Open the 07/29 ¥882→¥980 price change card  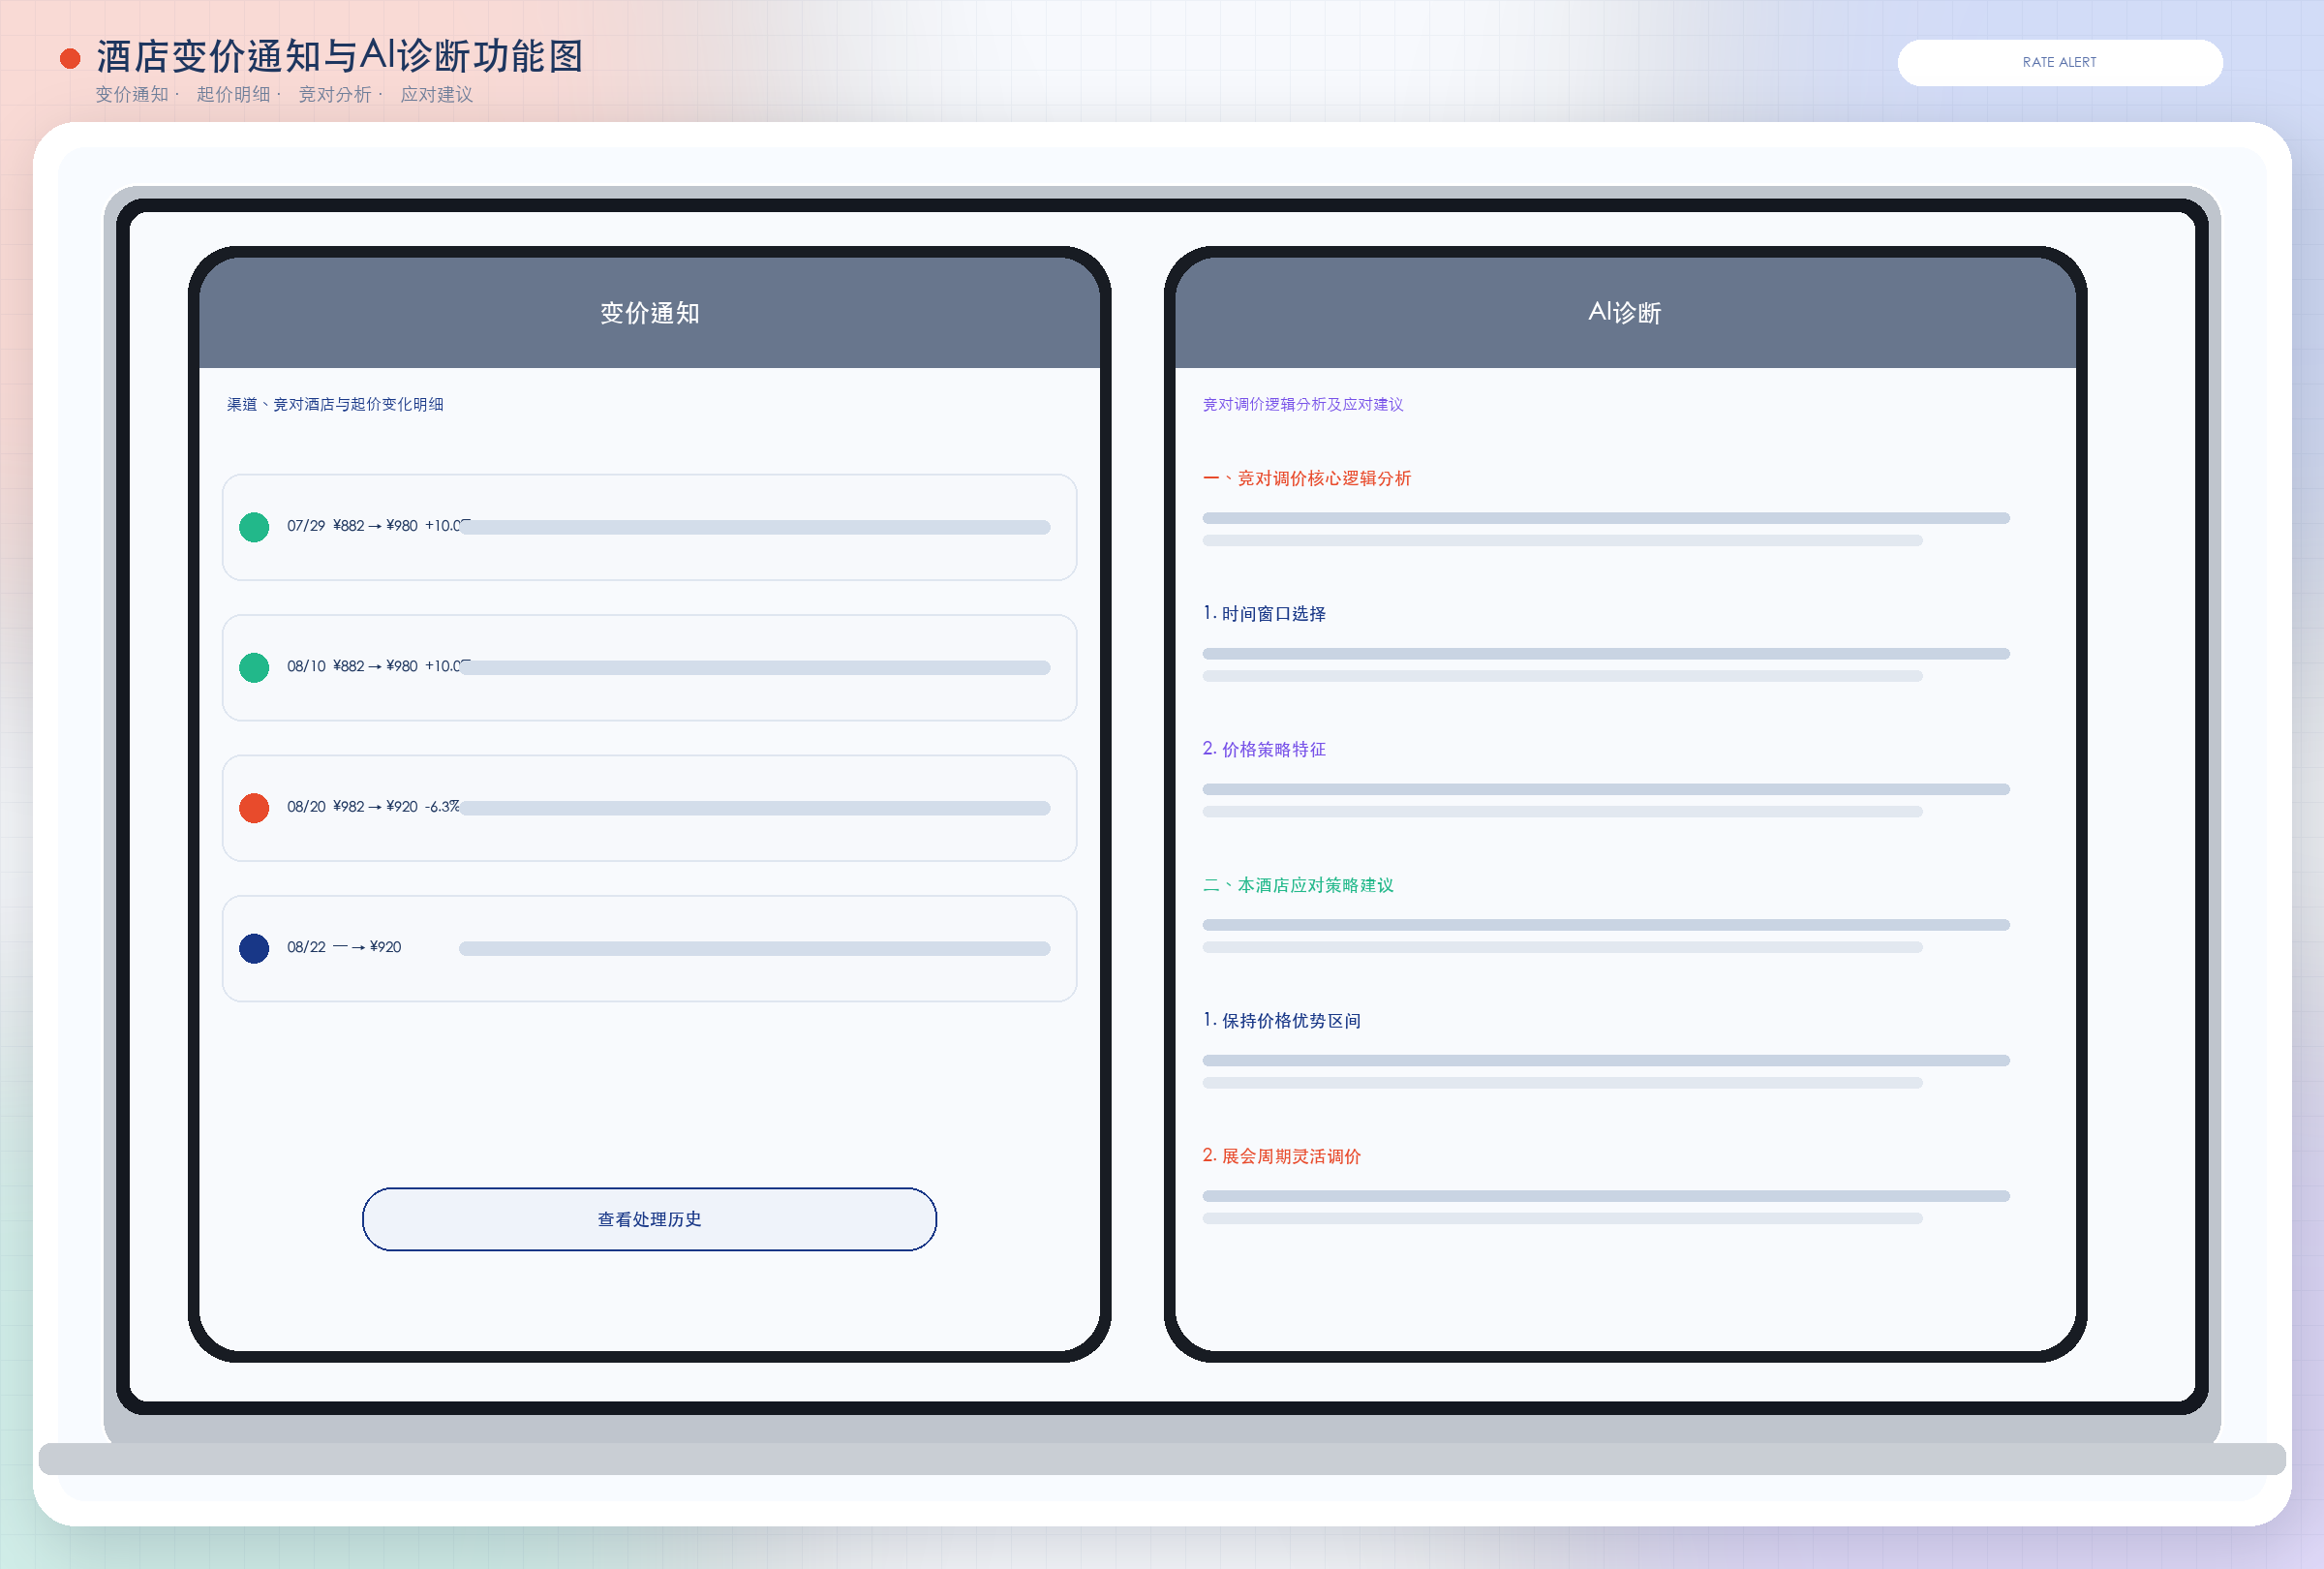point(649,527)
